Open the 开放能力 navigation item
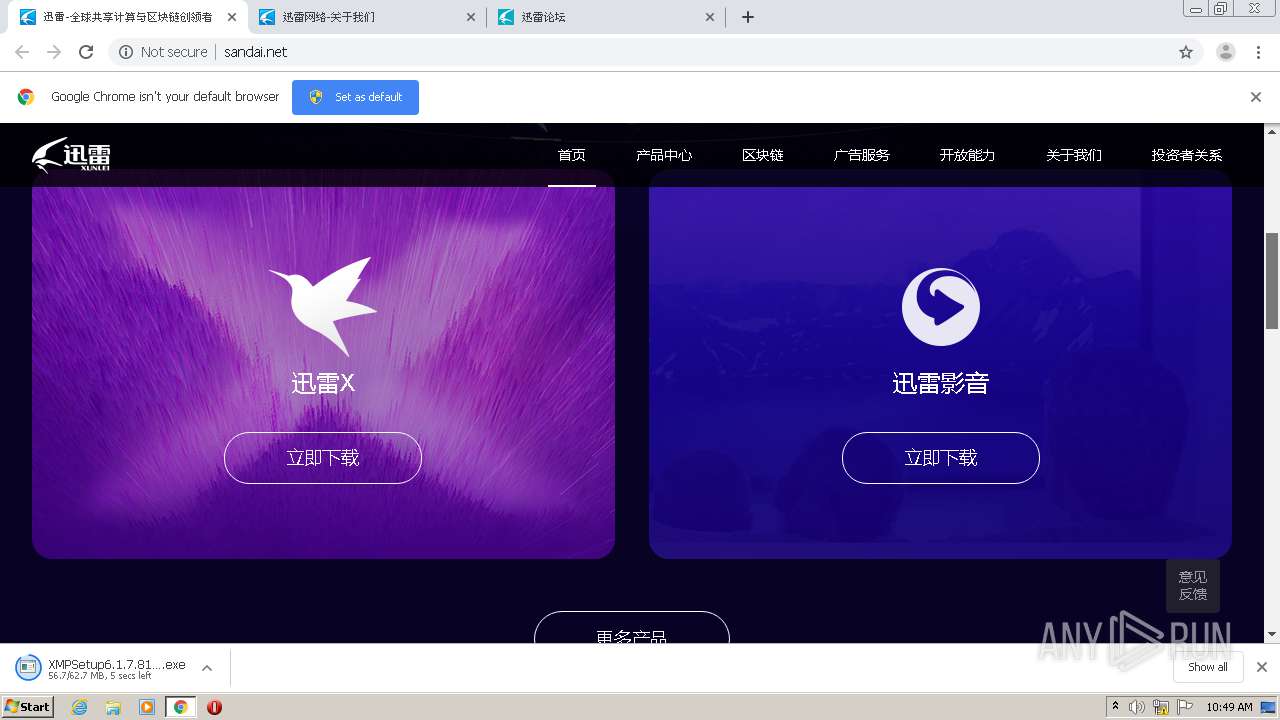The height and width of the screenshot is (720, 1280). point(968,155)
